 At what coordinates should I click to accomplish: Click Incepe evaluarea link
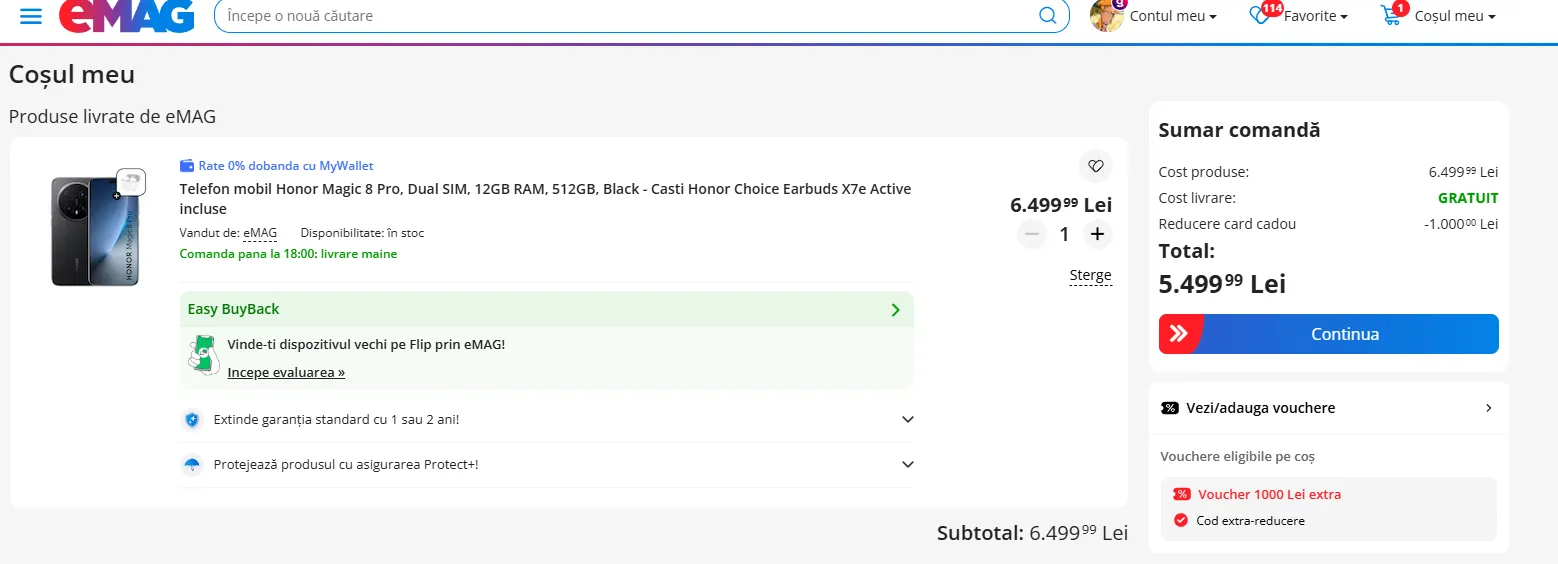[x=286, y=372]
